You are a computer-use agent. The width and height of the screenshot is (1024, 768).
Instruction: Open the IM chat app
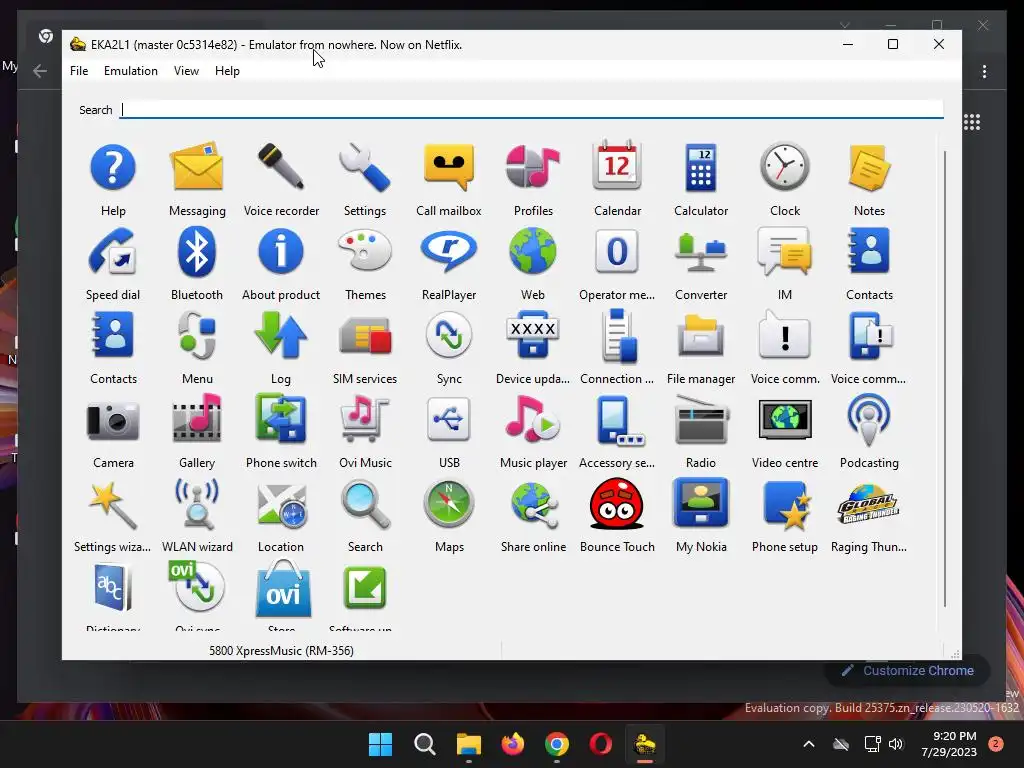point(785,252)
